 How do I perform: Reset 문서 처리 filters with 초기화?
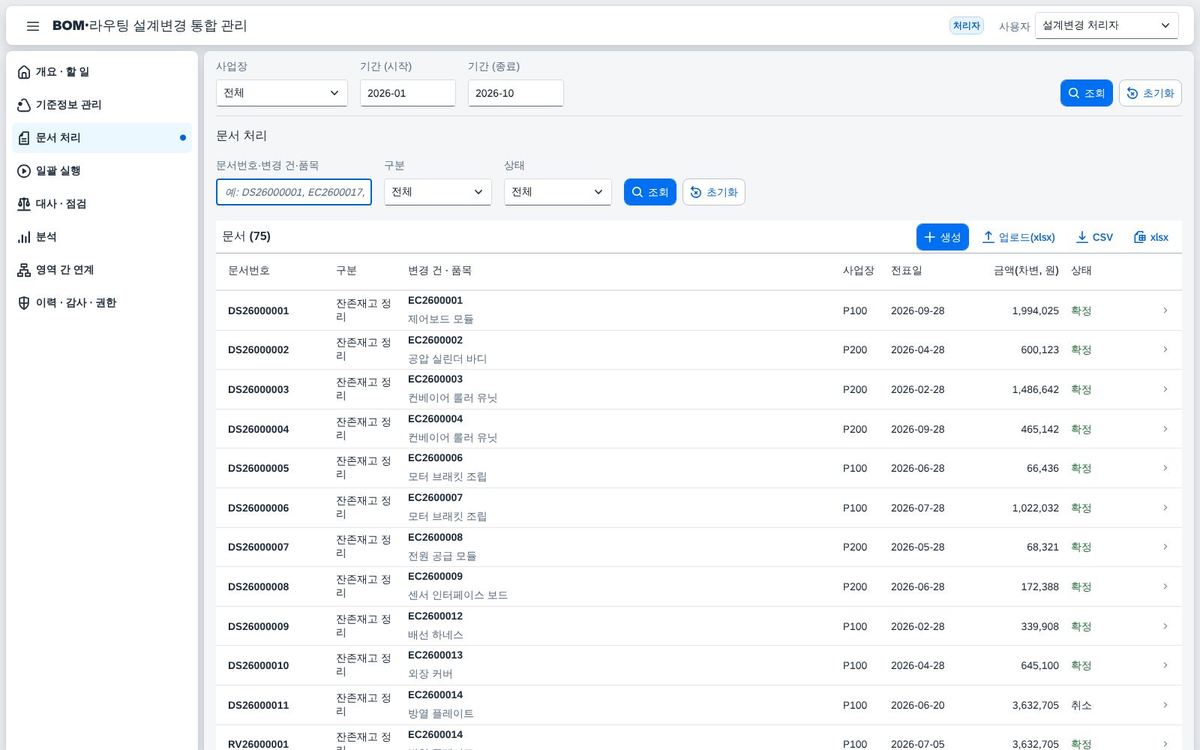pyautogui.click(x=714, y=192)
